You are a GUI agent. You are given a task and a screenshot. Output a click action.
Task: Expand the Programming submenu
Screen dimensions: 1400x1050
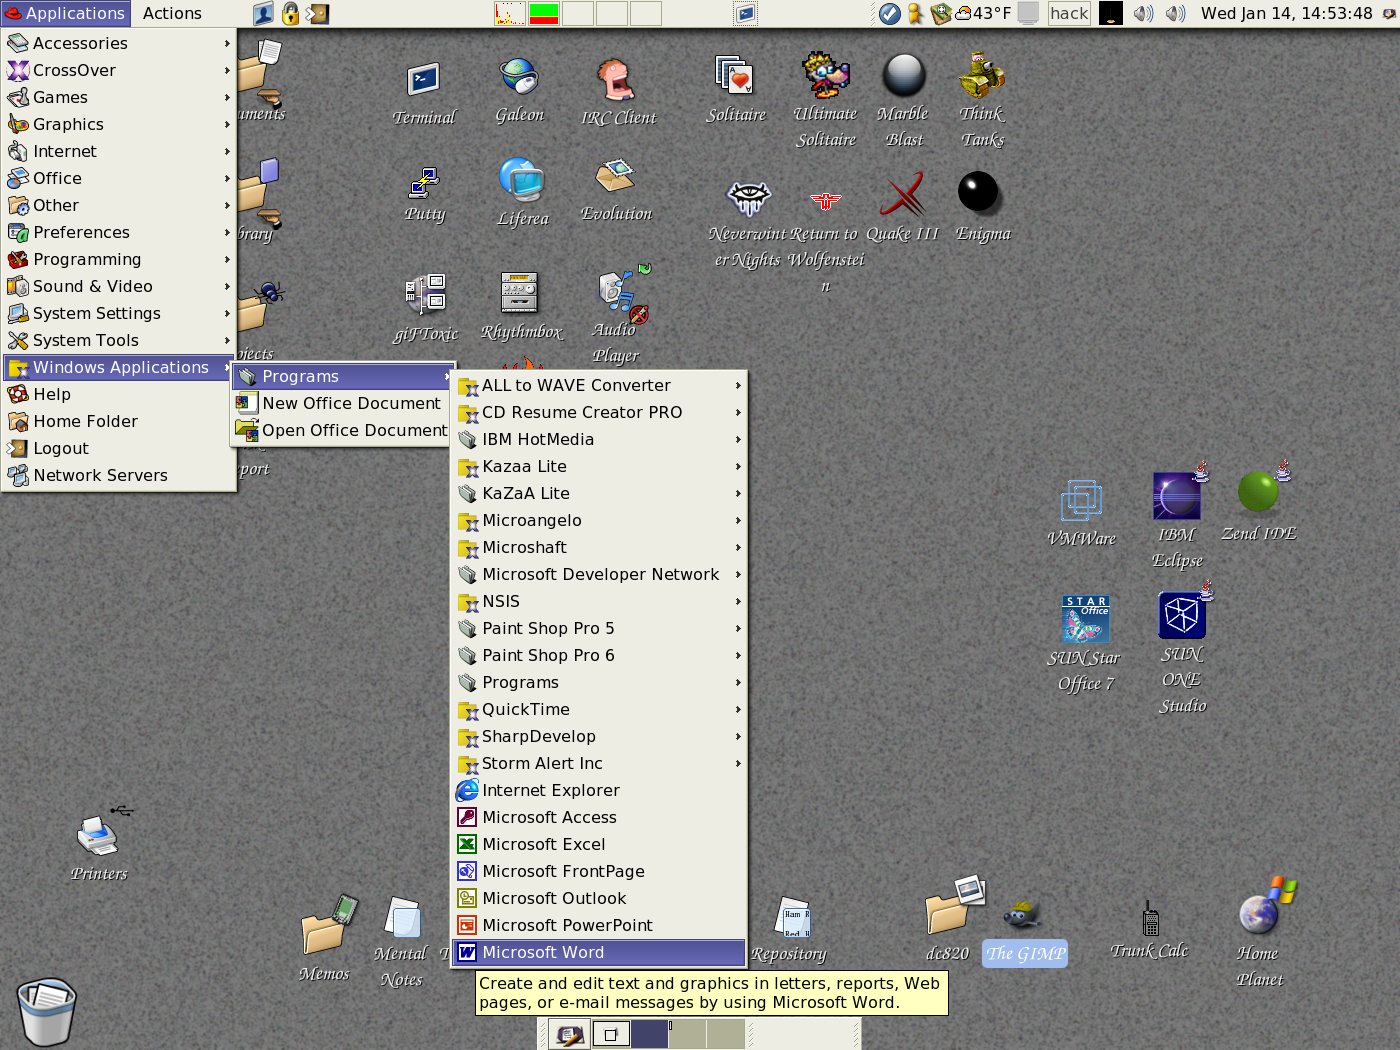[119, 259]
